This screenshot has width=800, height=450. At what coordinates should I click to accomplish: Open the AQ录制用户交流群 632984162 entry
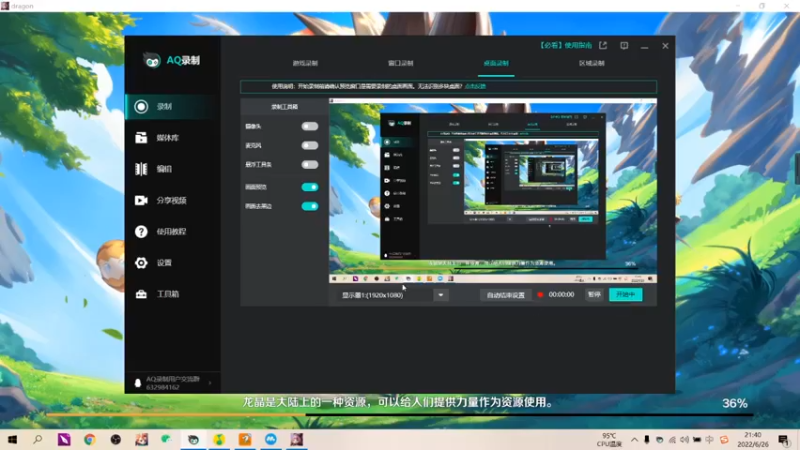[x=172, y=383]
